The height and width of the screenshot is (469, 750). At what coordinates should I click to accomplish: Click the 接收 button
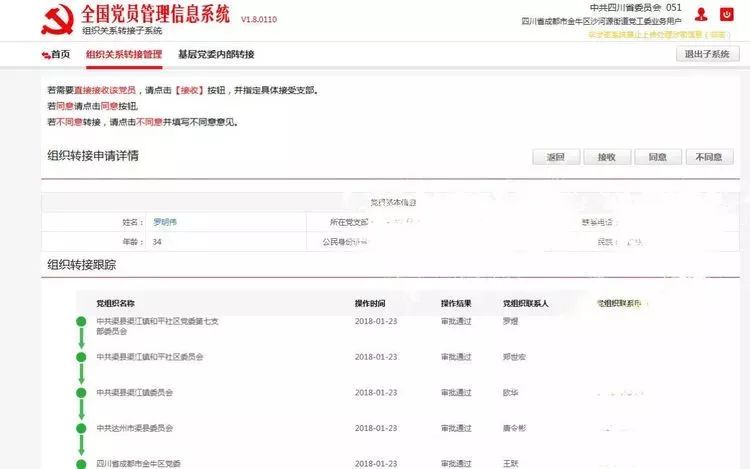607,157
